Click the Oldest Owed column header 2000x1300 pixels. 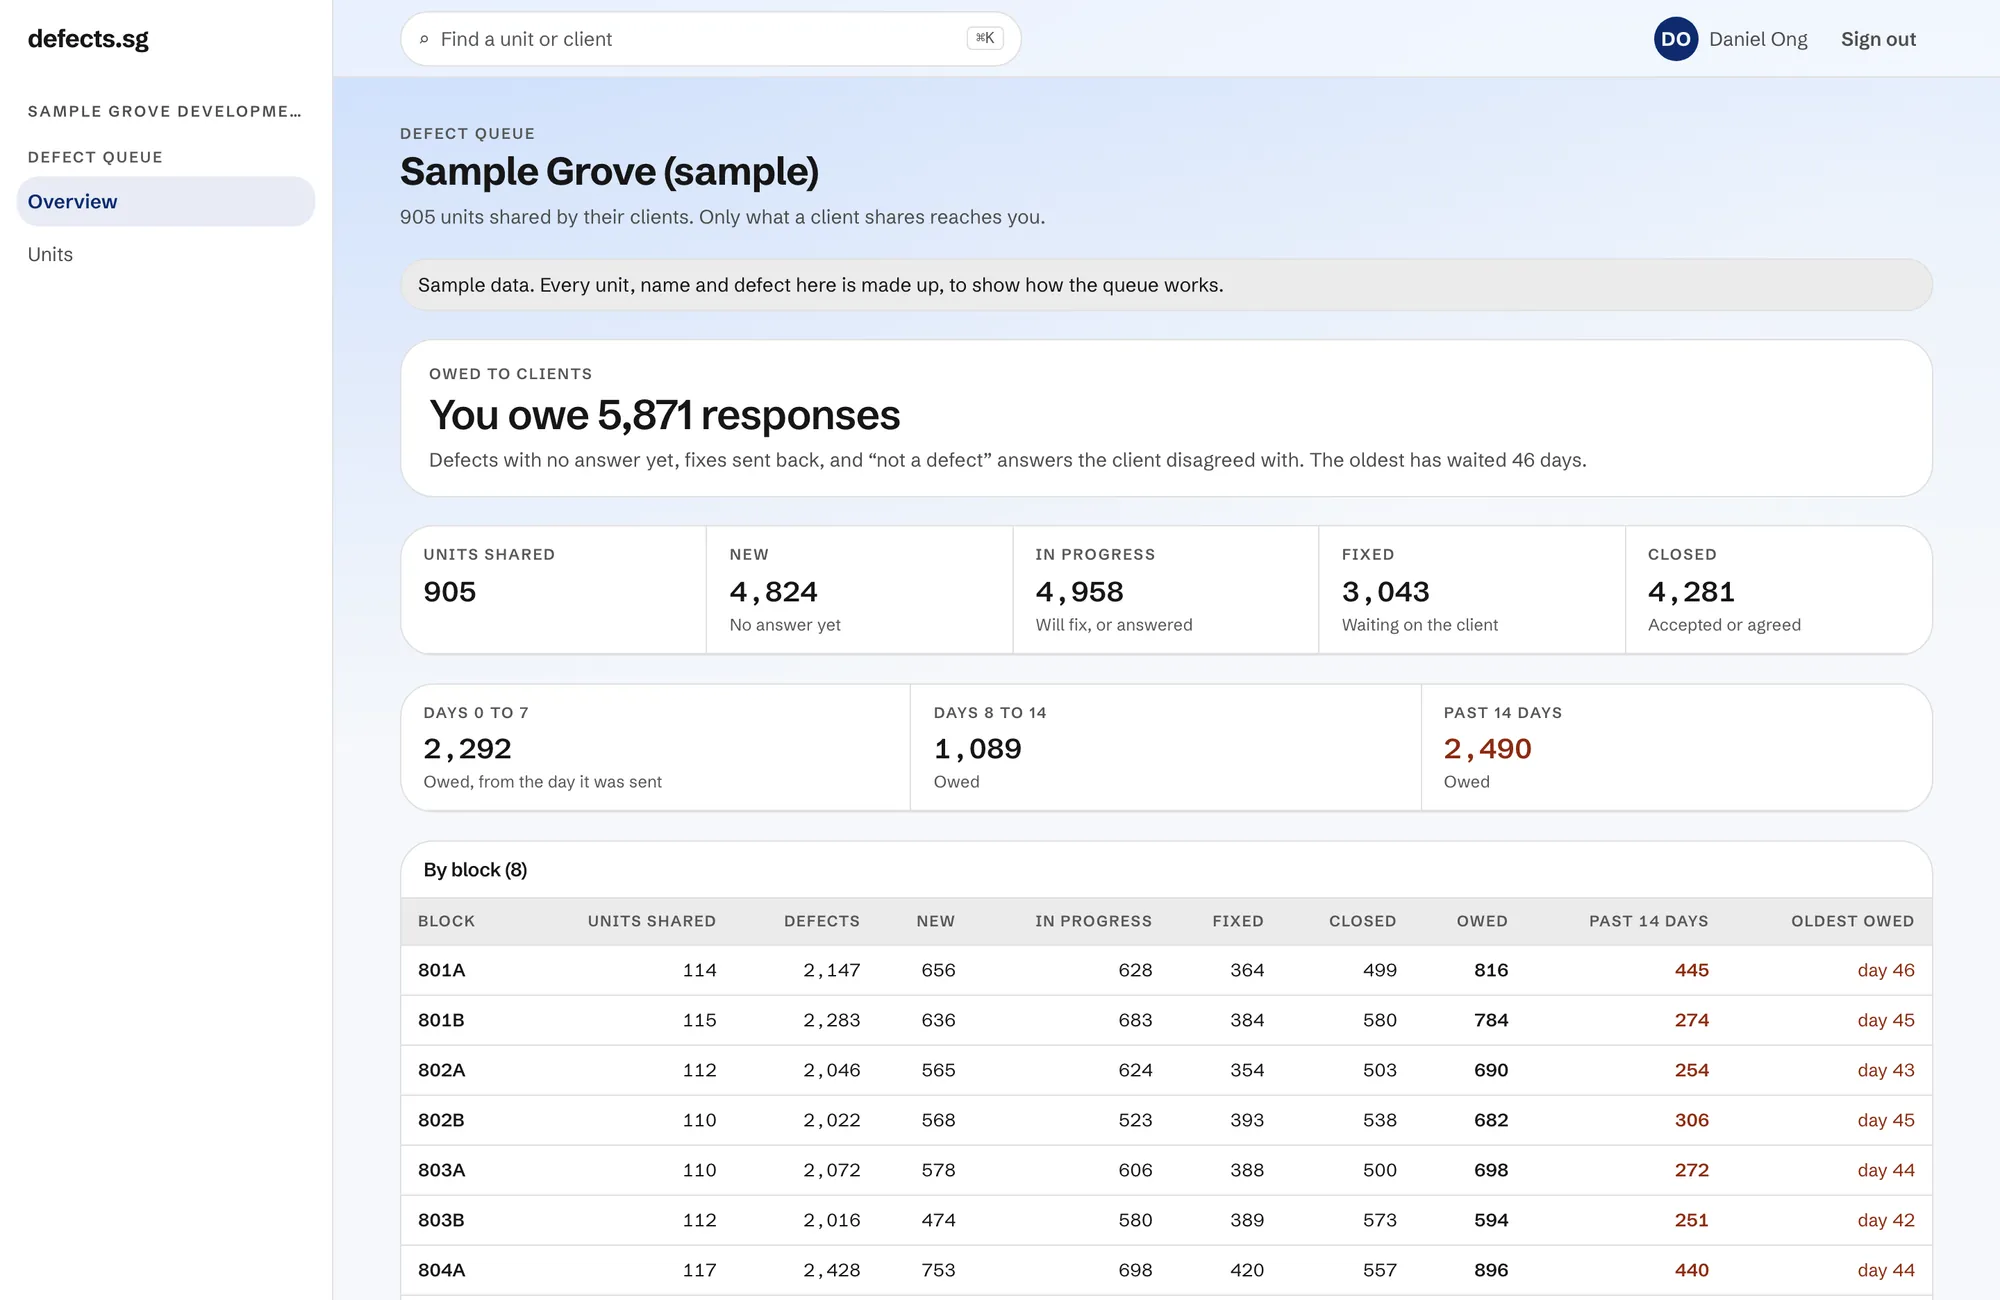coord(1852,921)
